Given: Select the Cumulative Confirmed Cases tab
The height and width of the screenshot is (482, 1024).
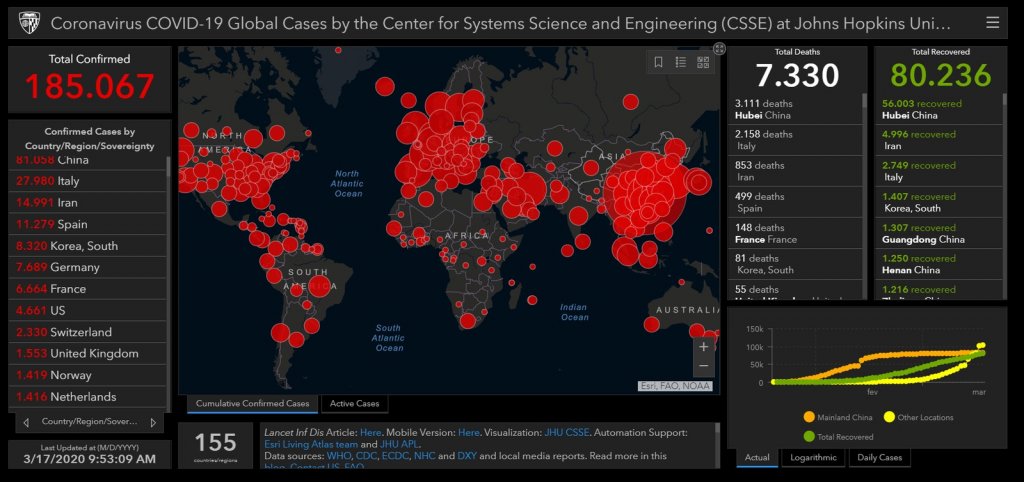Looking at the screenshot, I should click(253, 404).
